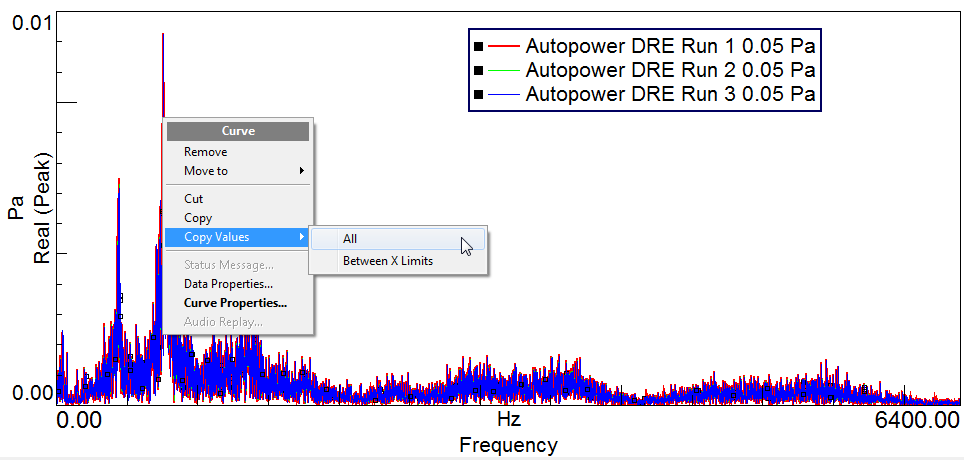
Task: Open Data Properties... dialog
Action: (228, 284)
